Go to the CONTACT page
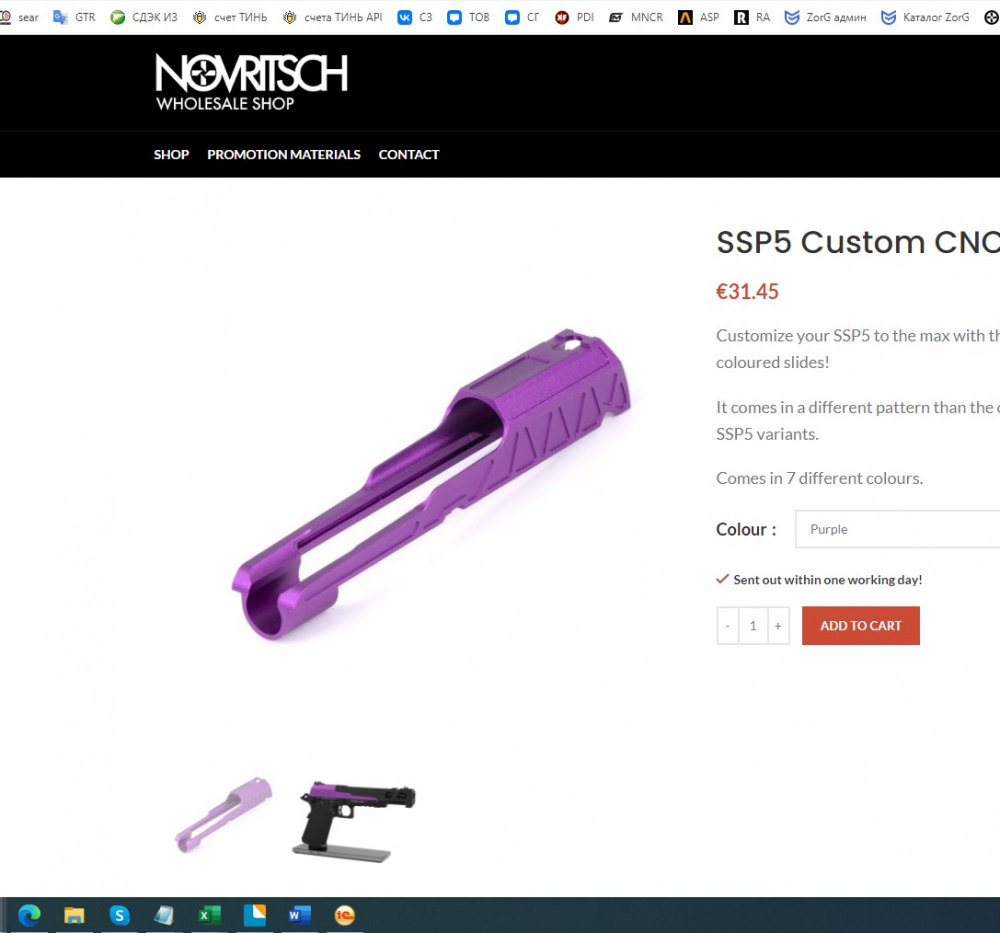 click(x=409, y=154)
